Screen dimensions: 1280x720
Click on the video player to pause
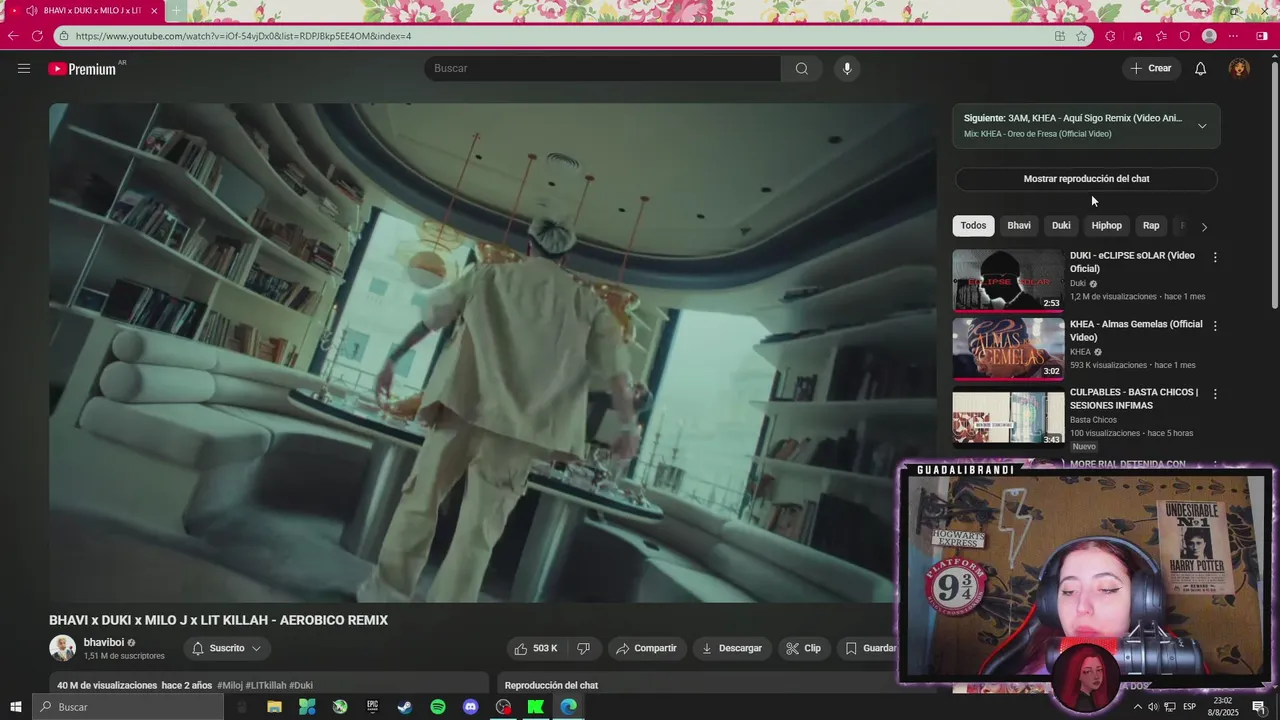coord(492,352)
